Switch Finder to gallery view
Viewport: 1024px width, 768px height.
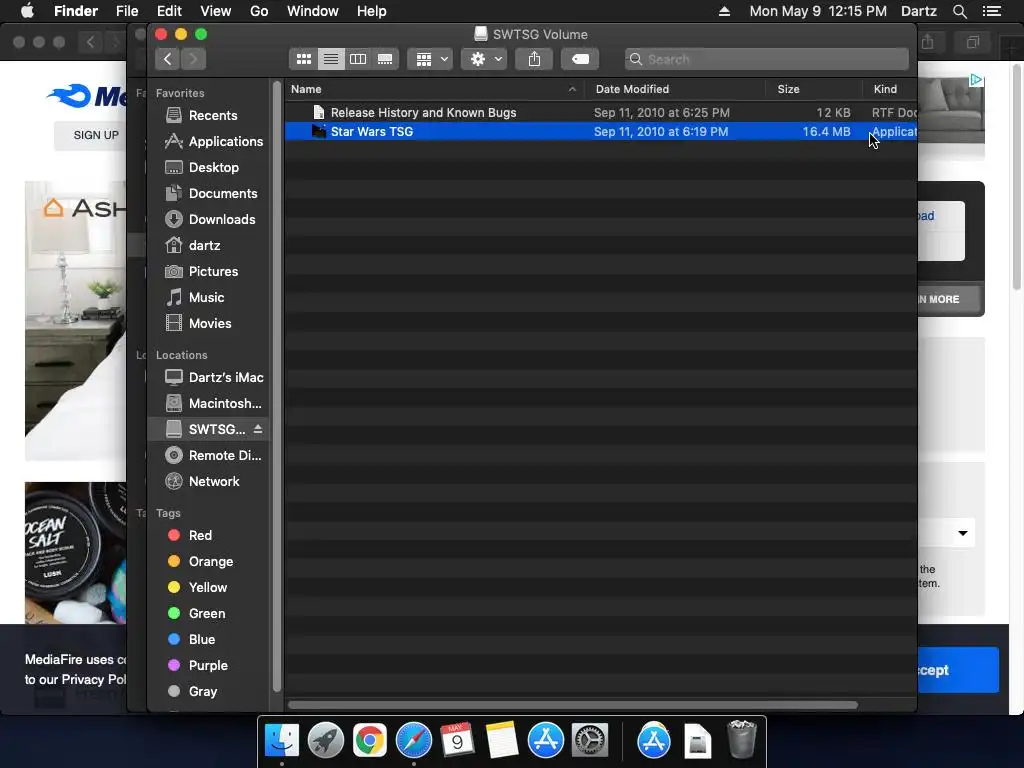pos(385,59)
